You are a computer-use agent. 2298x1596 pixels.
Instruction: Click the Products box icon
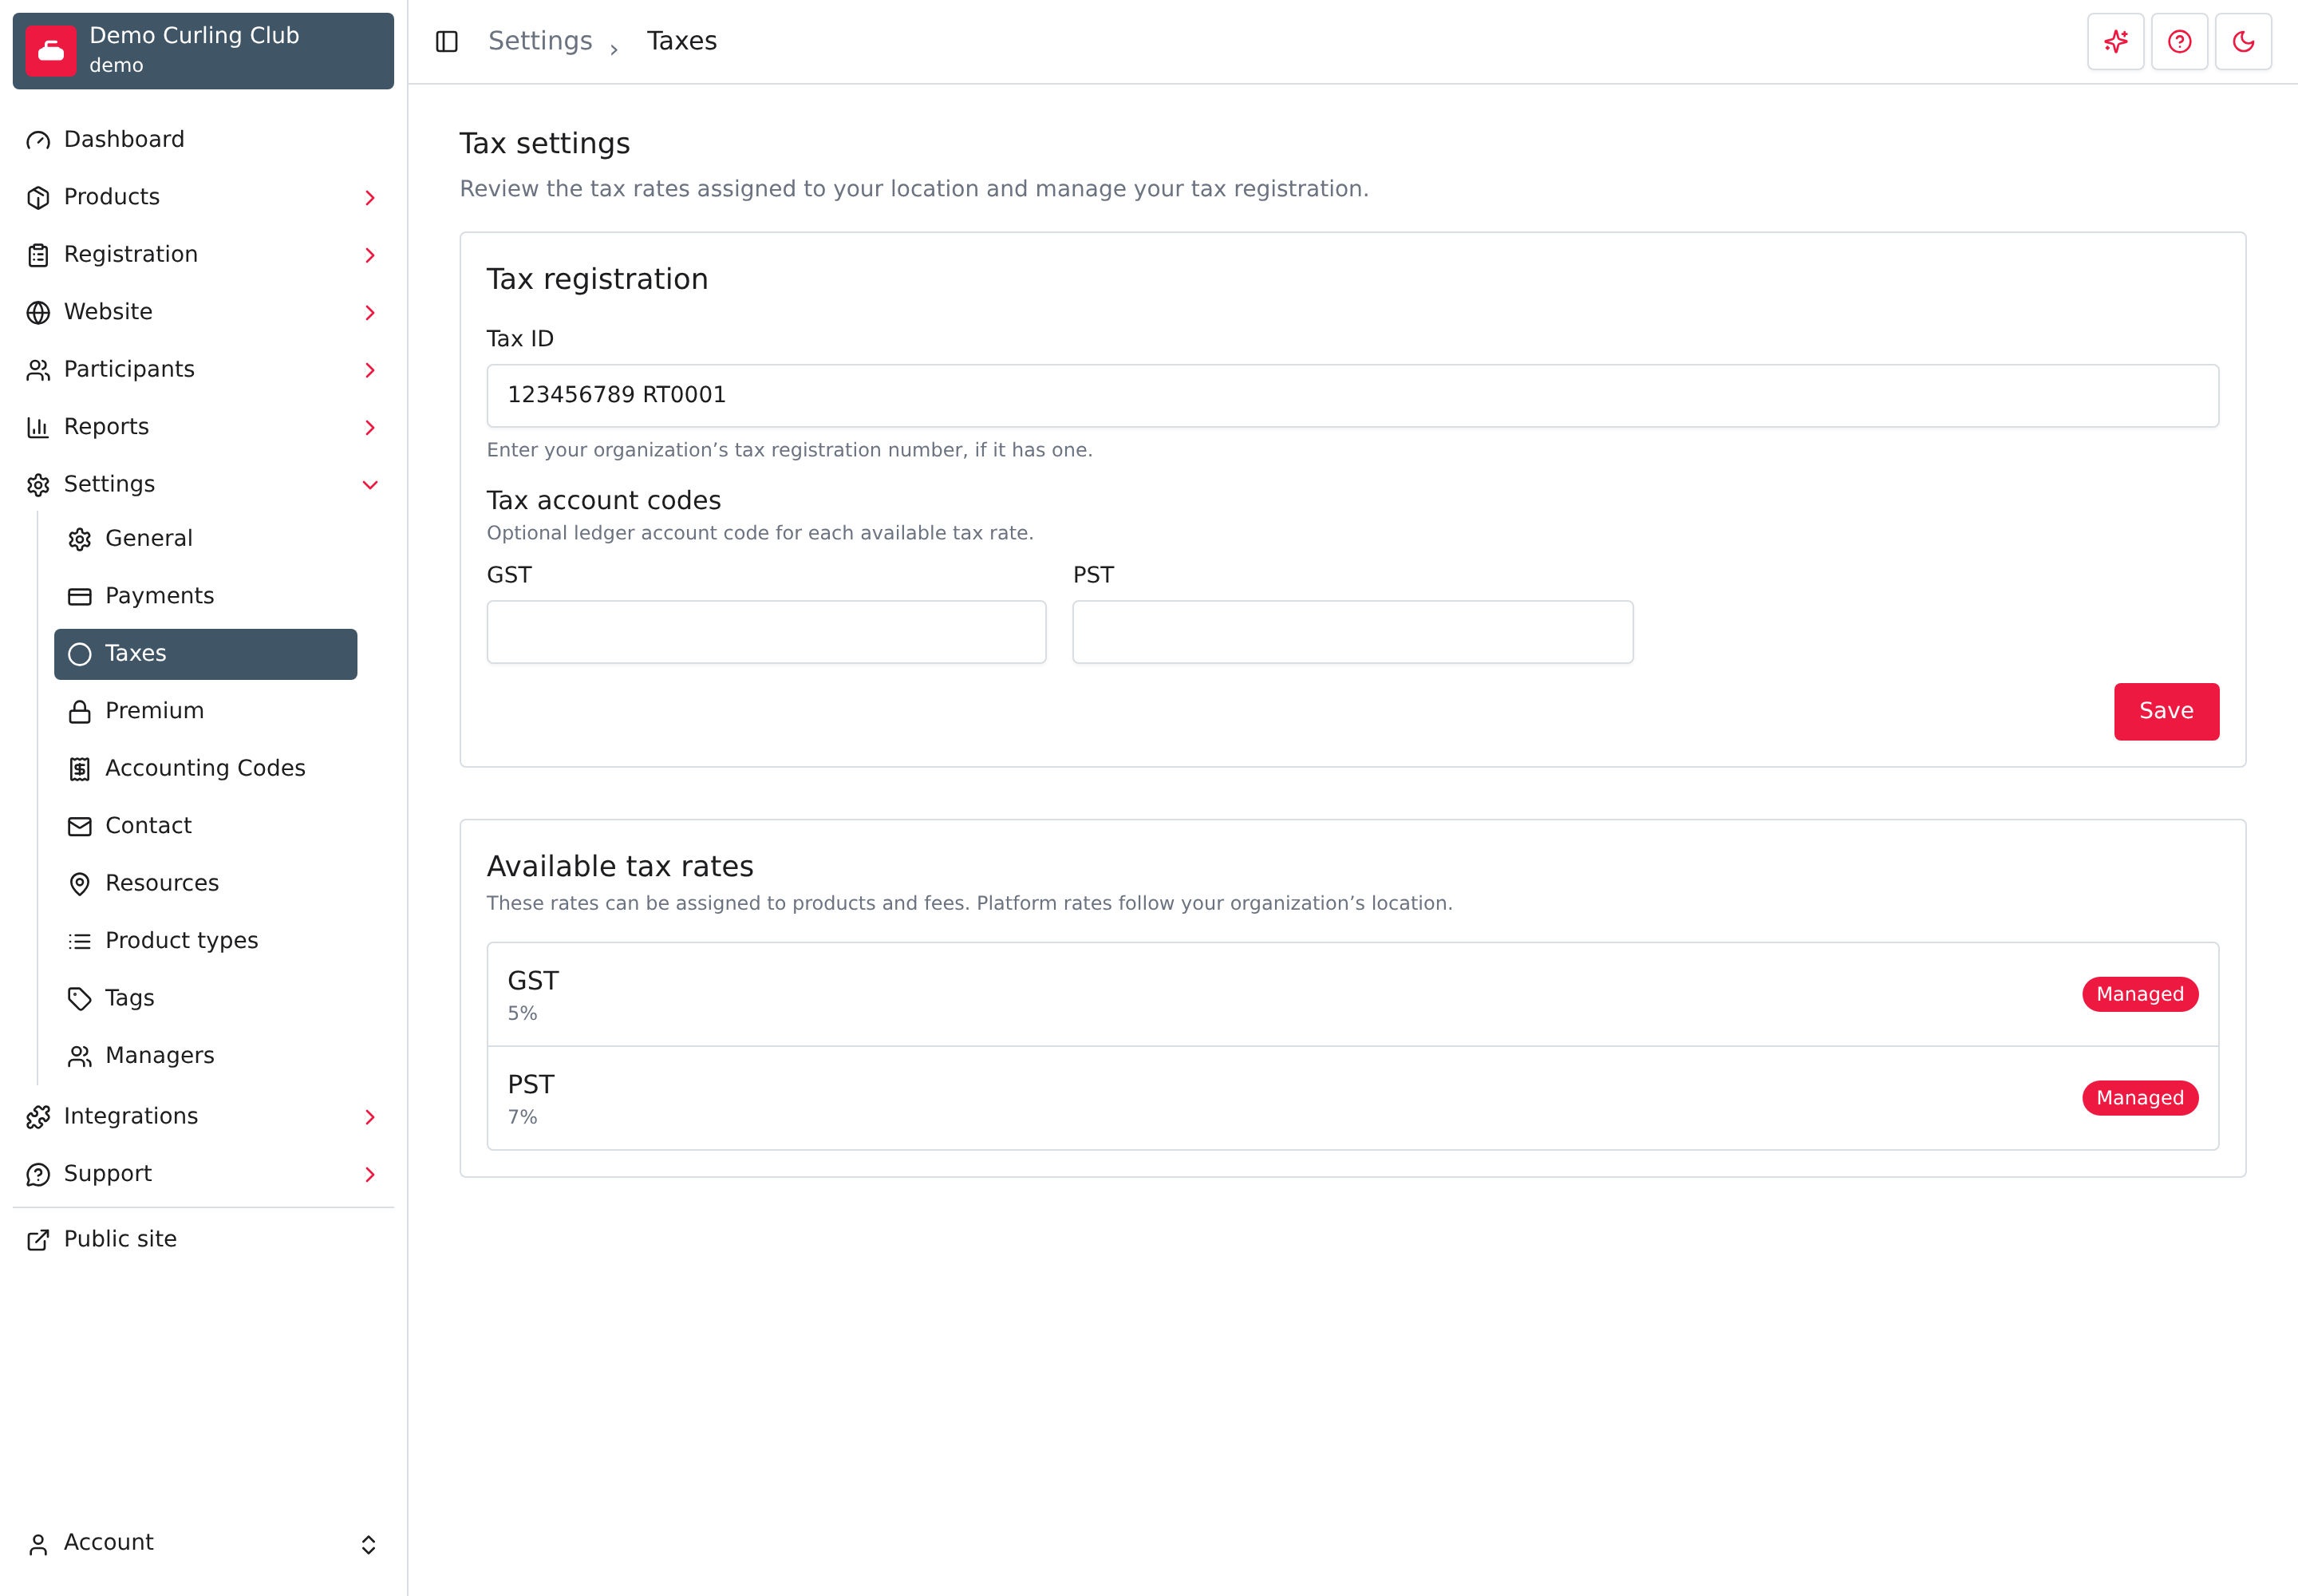tap(38, 197)
